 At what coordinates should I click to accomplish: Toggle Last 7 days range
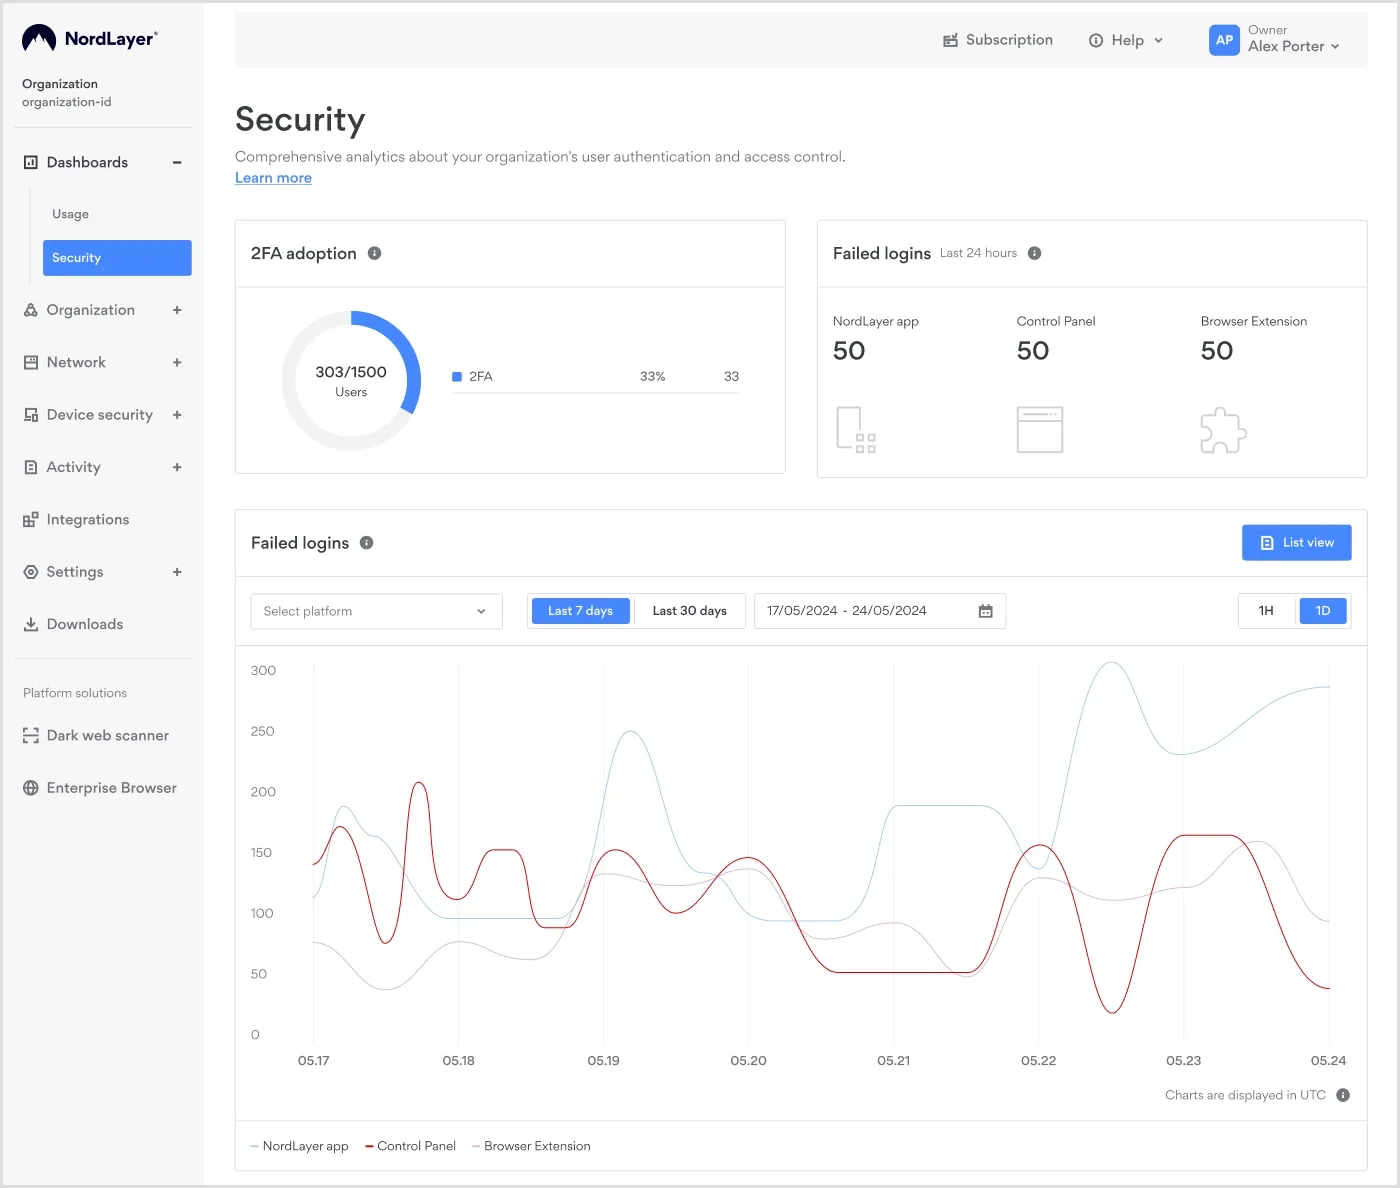[x=580, y=611]
